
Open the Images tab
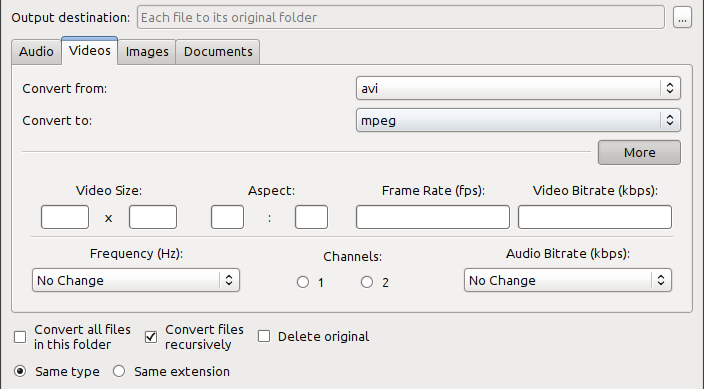(x=147, y=52)
